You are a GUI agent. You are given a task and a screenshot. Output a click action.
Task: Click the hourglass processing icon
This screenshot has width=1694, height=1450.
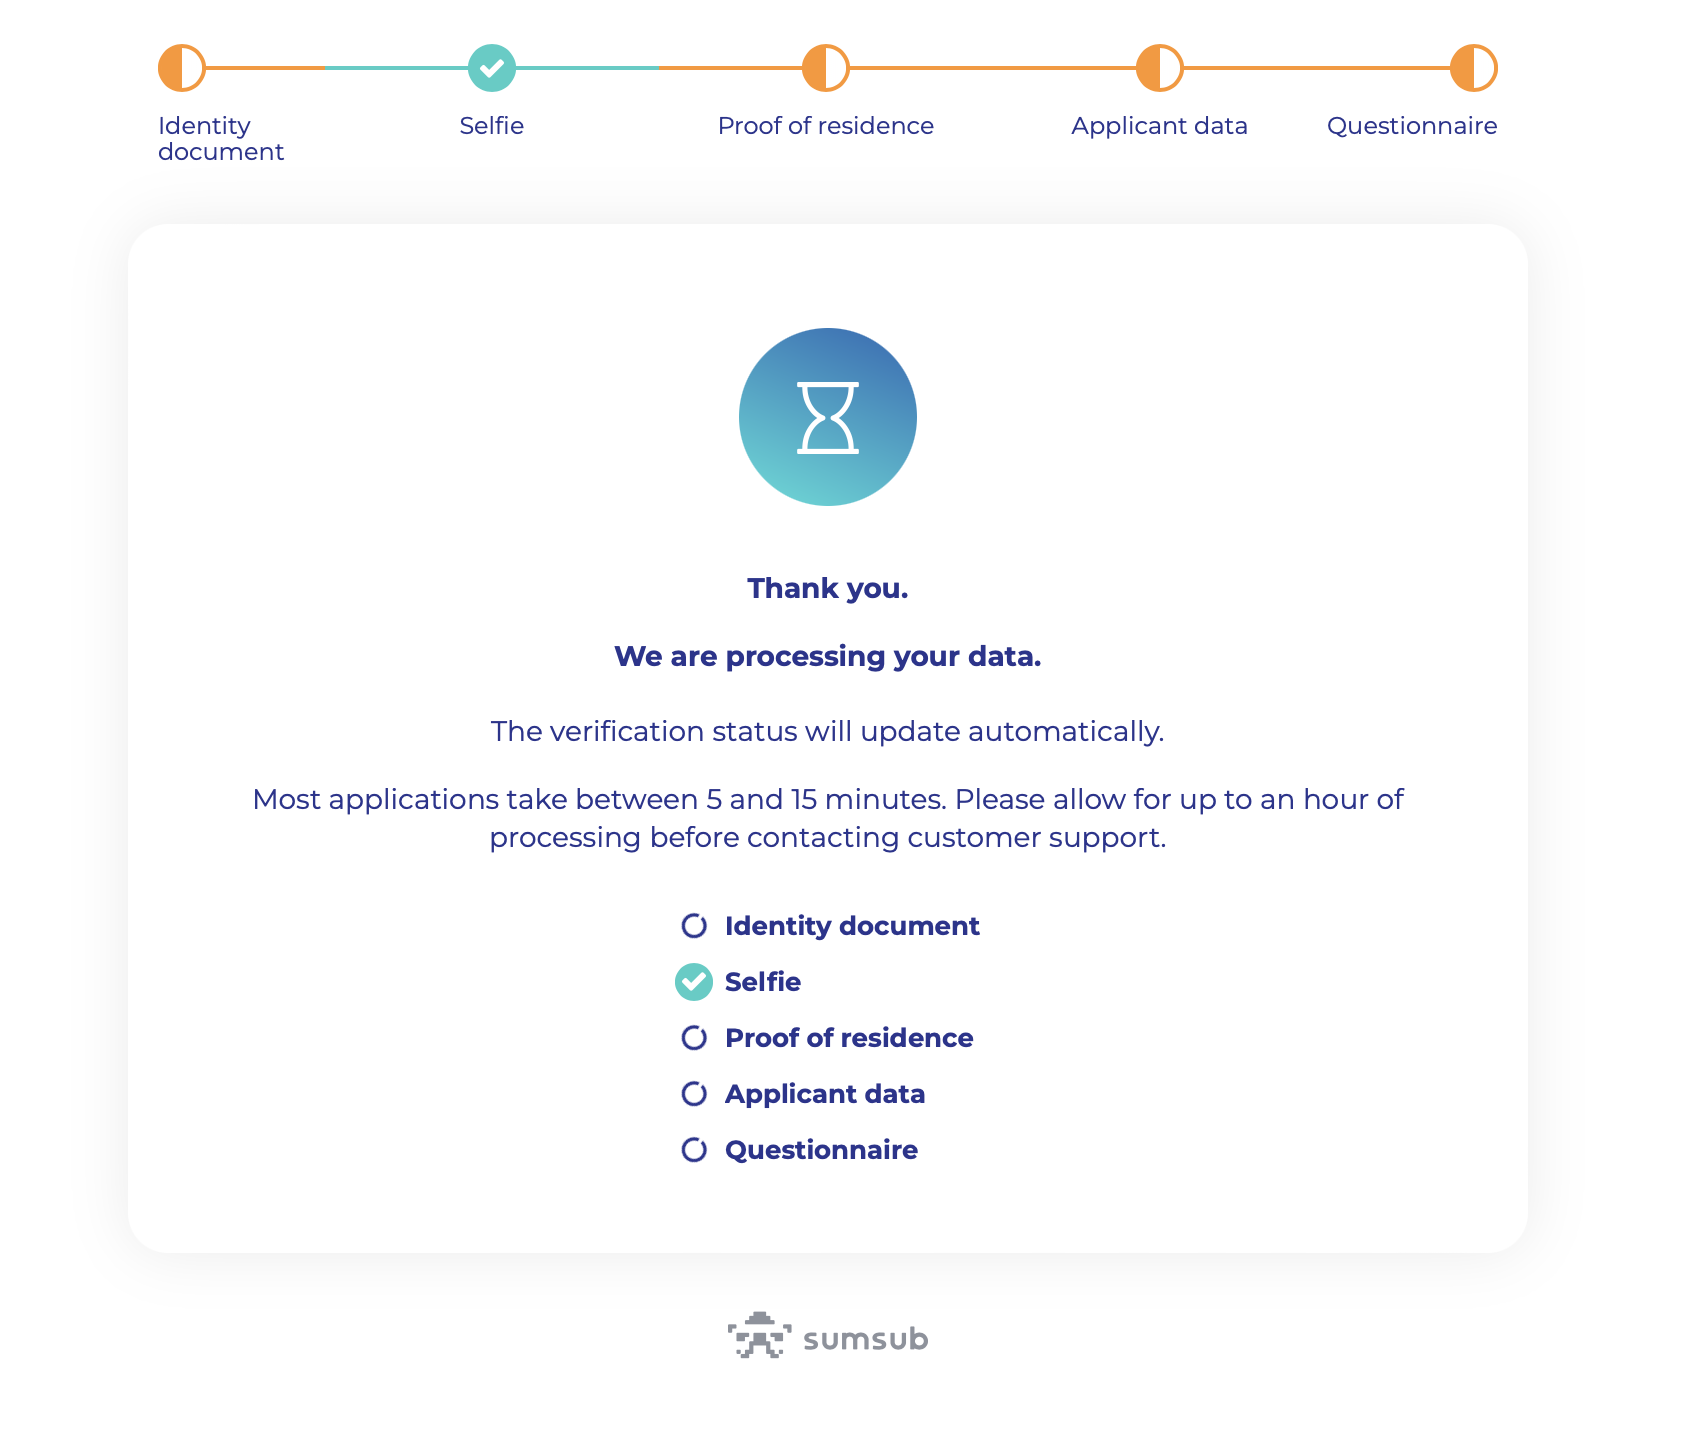tap(828, 417)
